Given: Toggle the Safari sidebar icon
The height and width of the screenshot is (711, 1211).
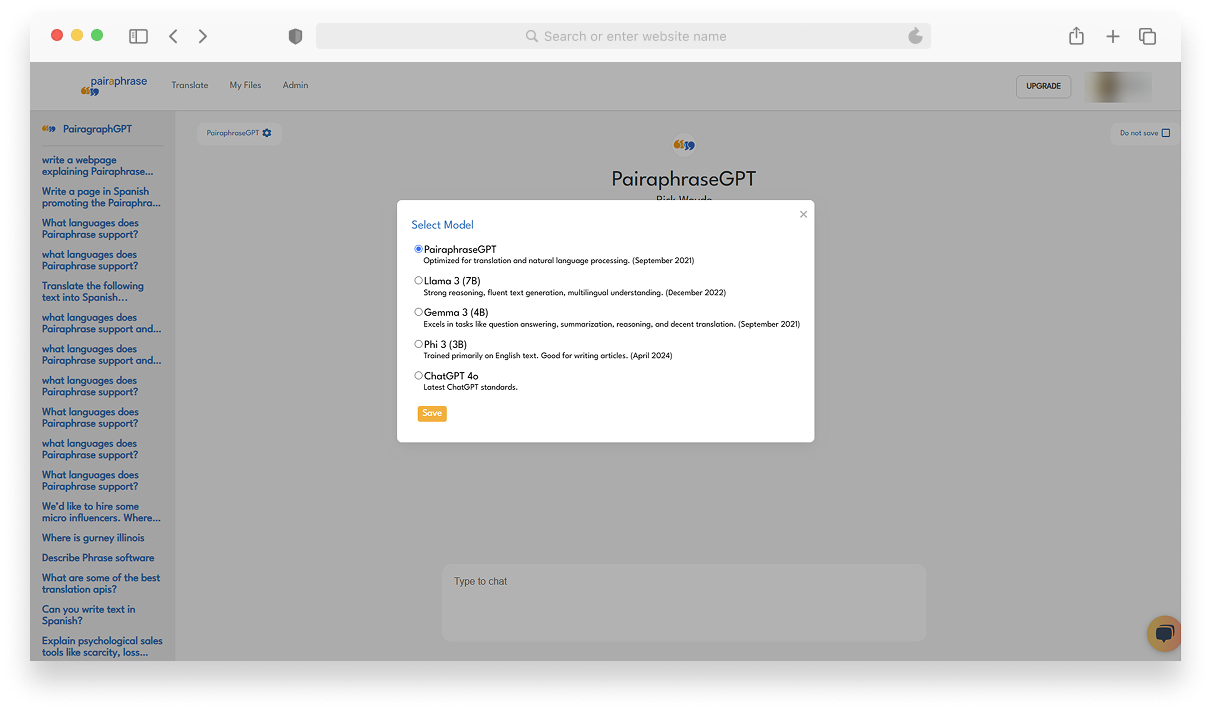Looking at the screenshot, I should tap(138, 36).
